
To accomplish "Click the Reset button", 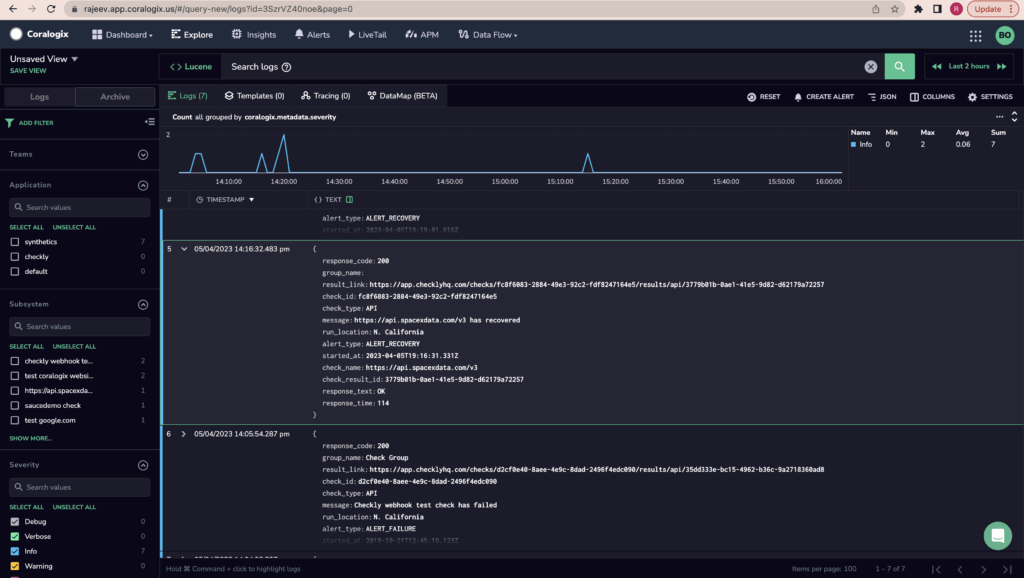I will click(x=763, y=97).
